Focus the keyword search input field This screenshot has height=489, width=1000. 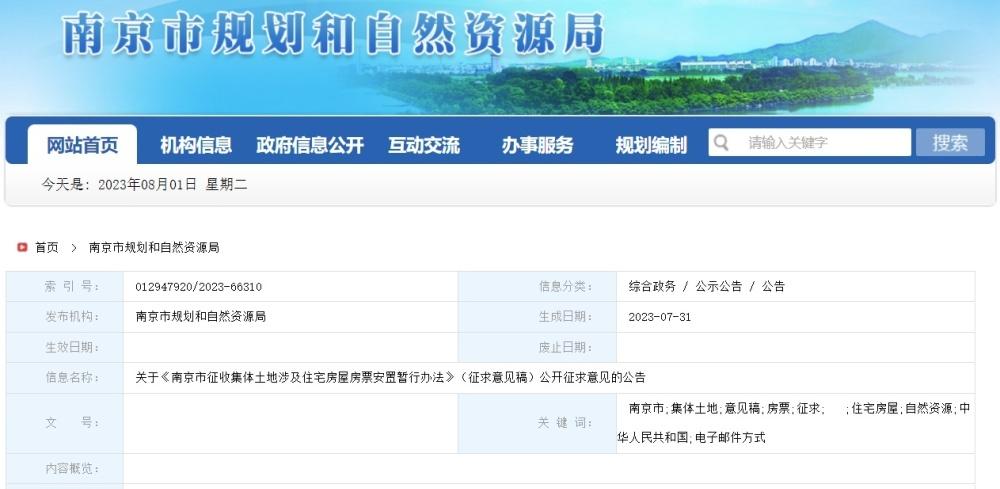[810, 142]
